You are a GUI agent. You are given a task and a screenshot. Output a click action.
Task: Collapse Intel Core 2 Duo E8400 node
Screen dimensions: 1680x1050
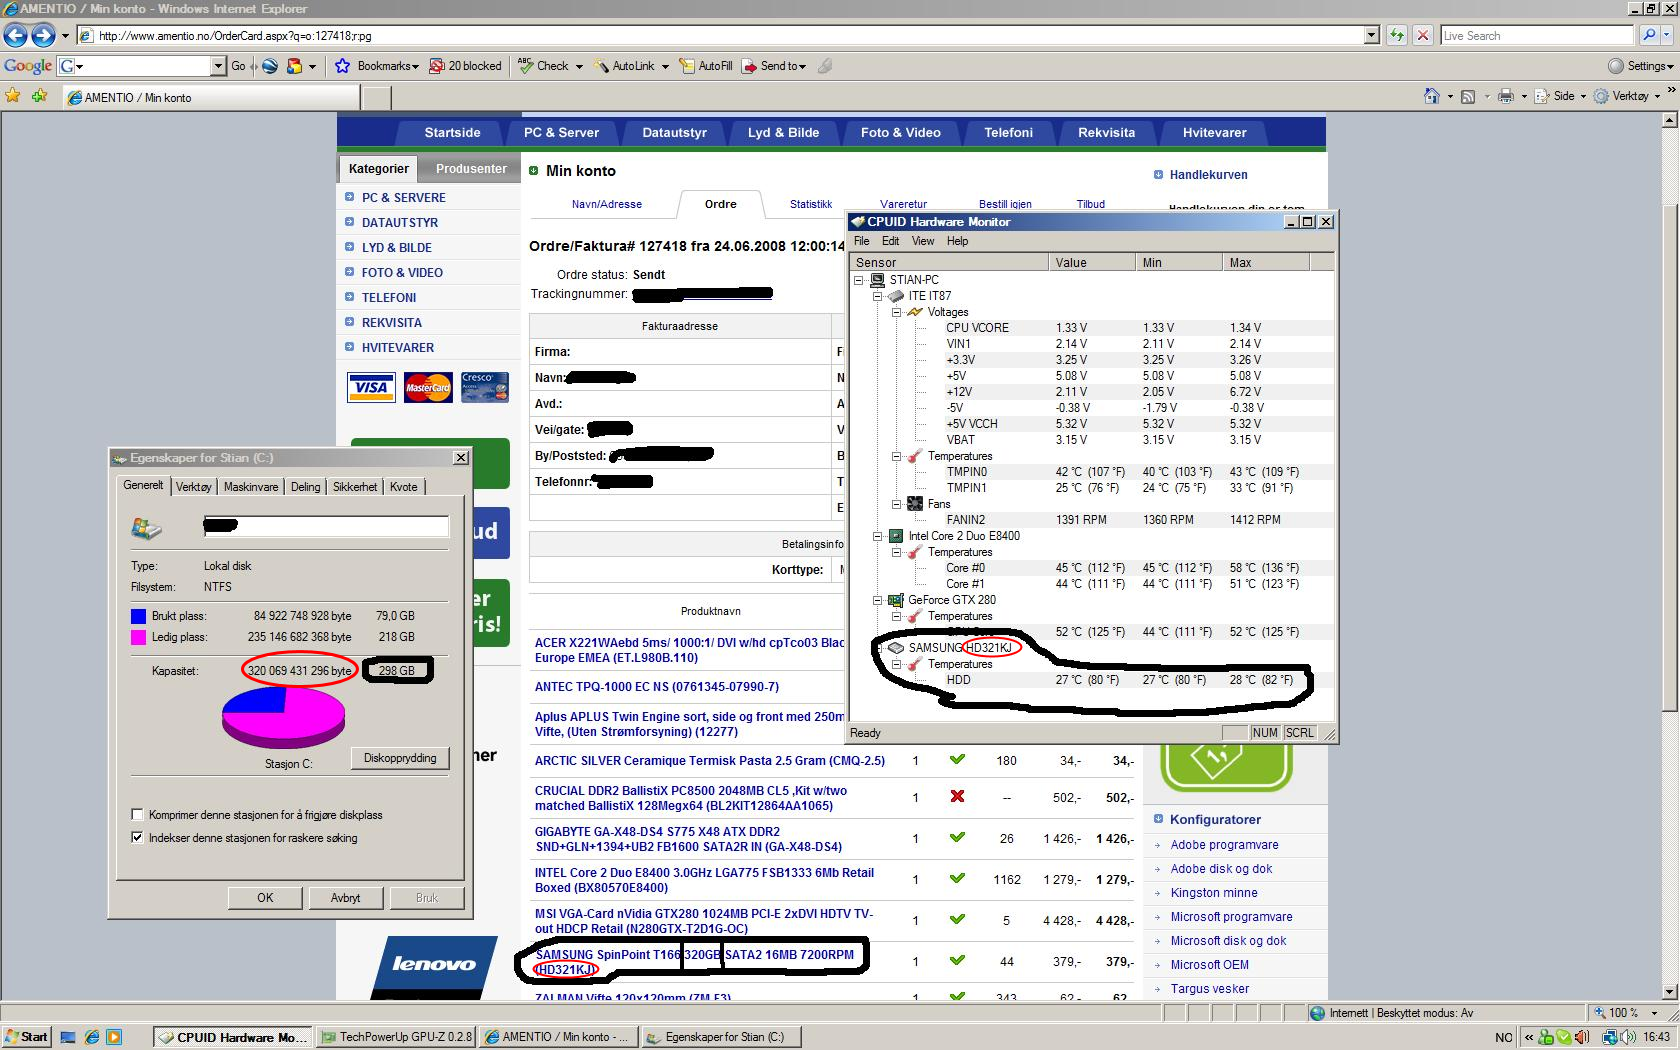pos(877,536)
